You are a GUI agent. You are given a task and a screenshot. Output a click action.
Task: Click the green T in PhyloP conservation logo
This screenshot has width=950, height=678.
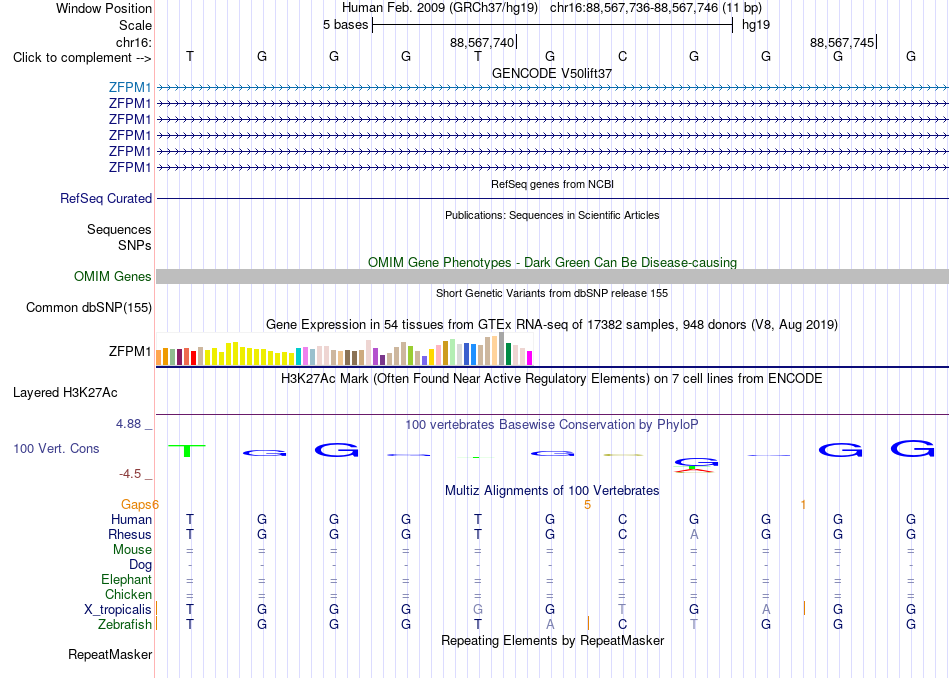coord(187,450)
